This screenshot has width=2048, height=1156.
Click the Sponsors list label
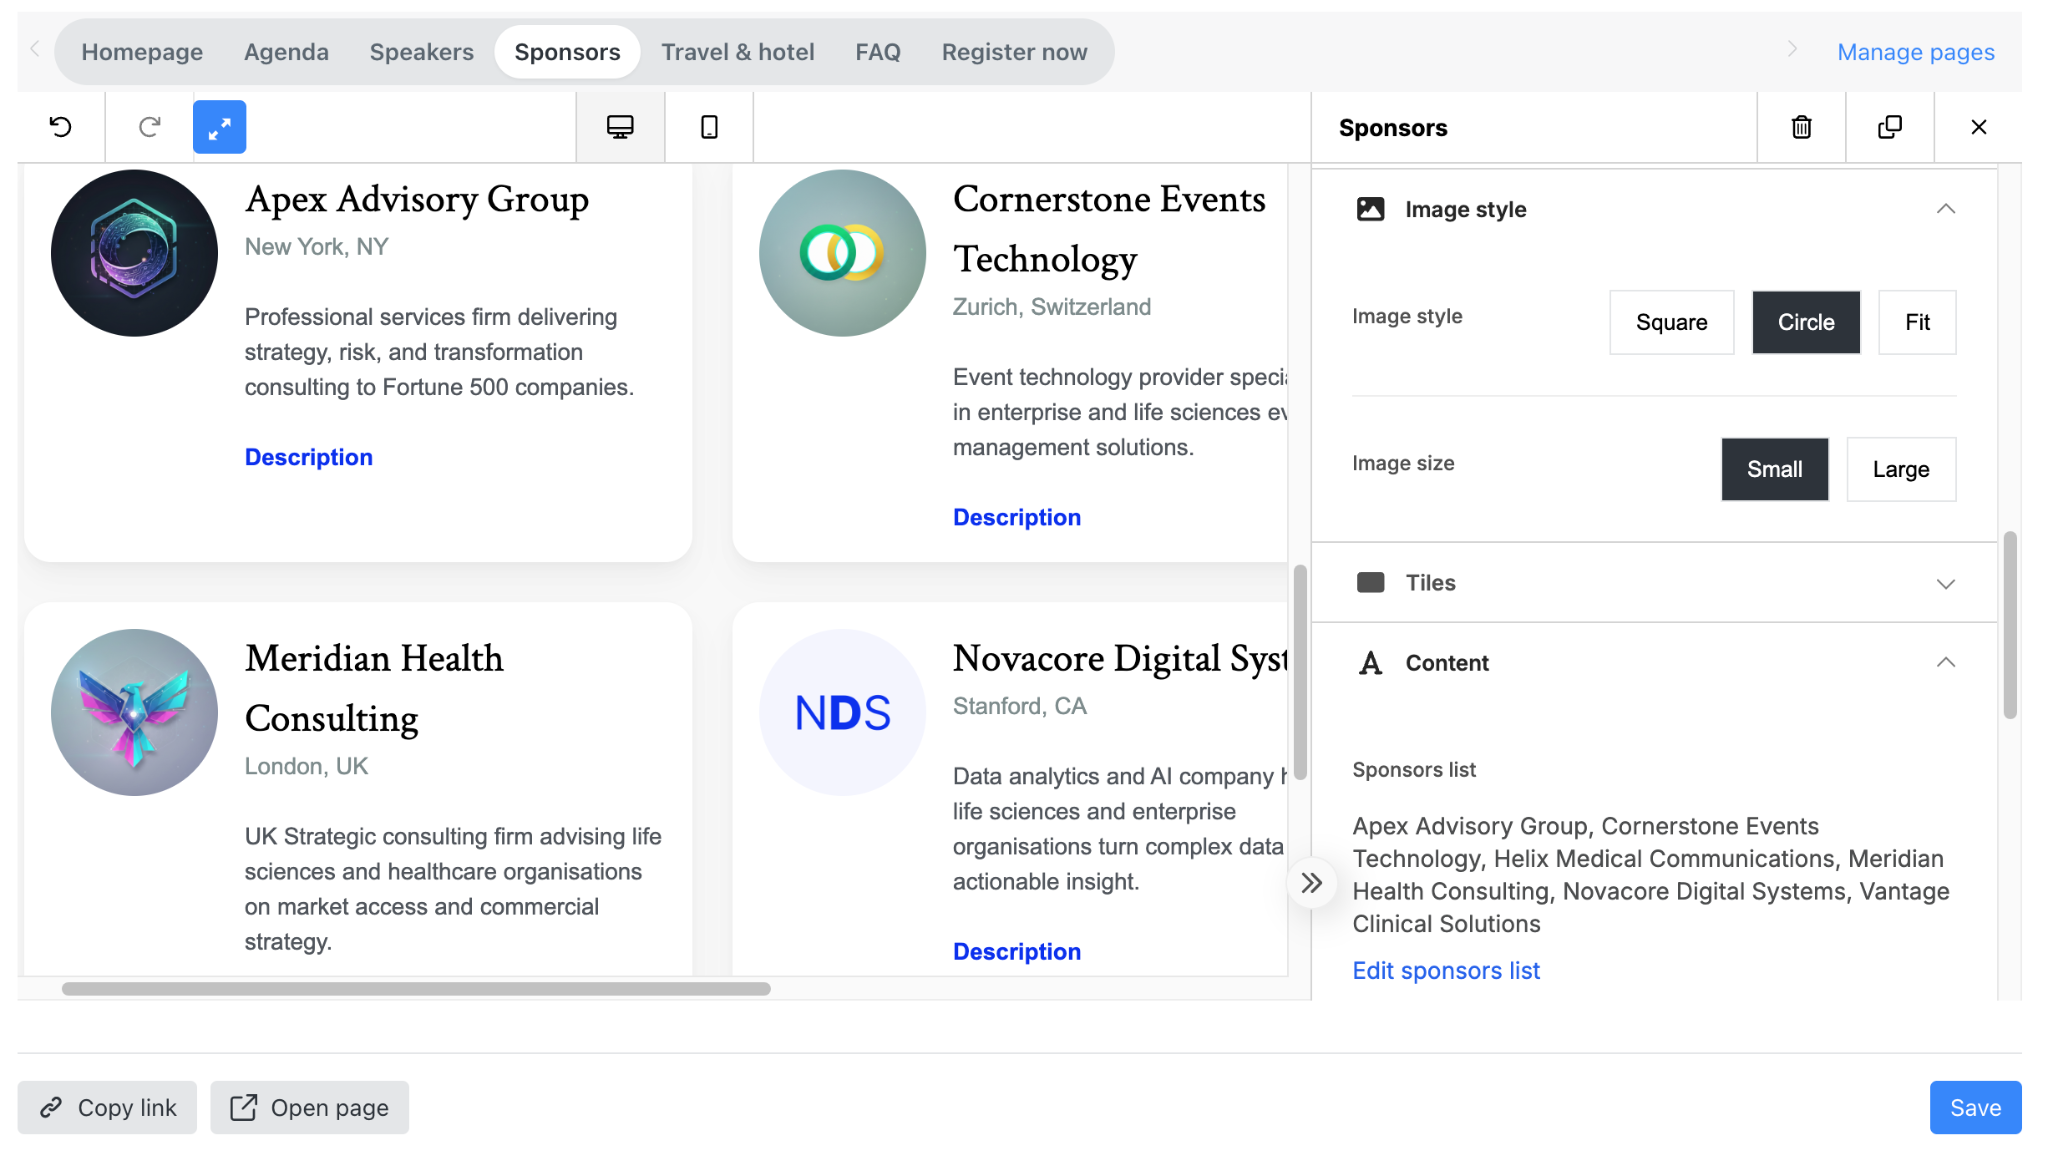(1414, 770)
